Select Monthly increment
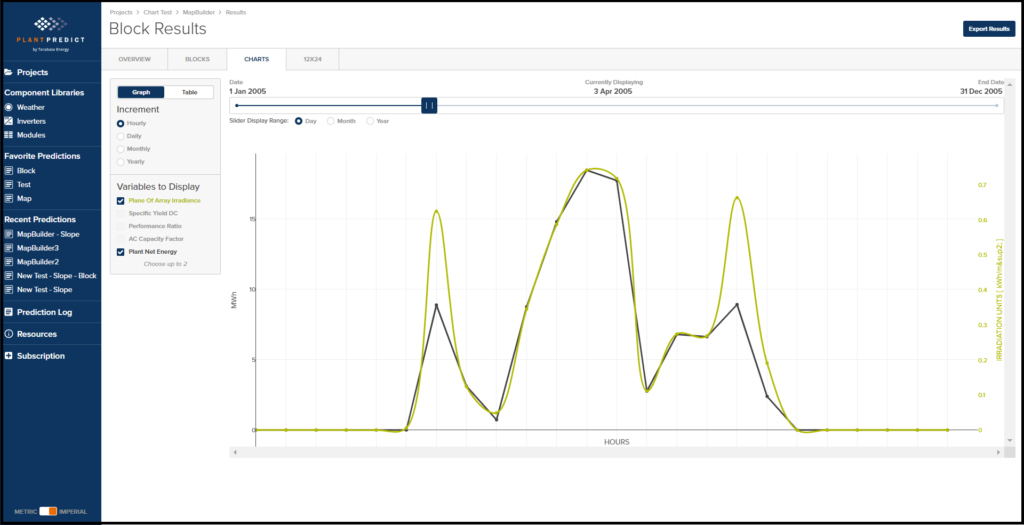 121,149
